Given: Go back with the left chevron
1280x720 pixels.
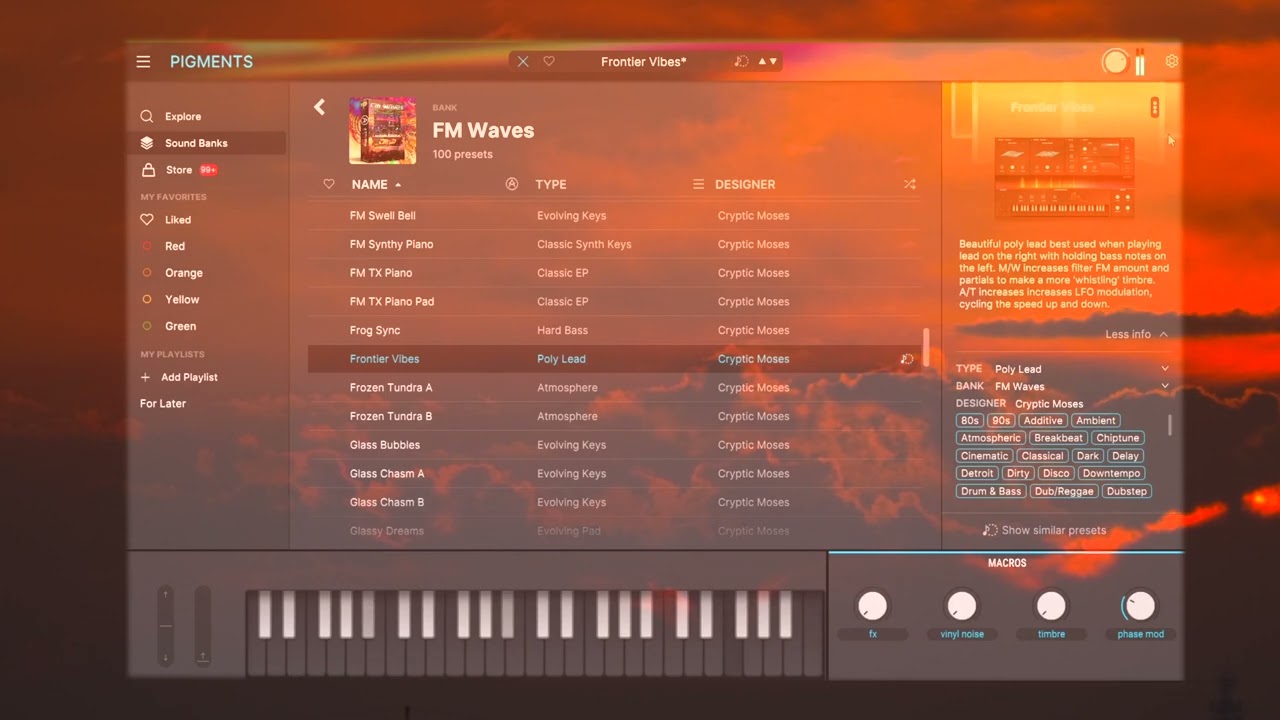Looking at the screenshot, I should coord(319,107).
